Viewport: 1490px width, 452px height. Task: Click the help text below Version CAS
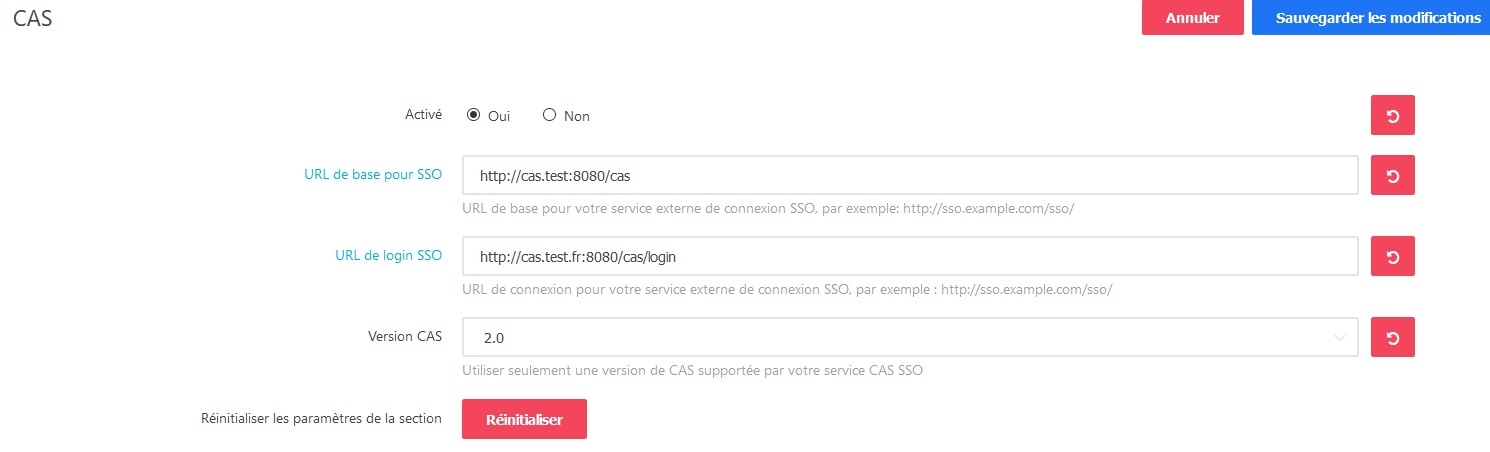click(692, 370)
